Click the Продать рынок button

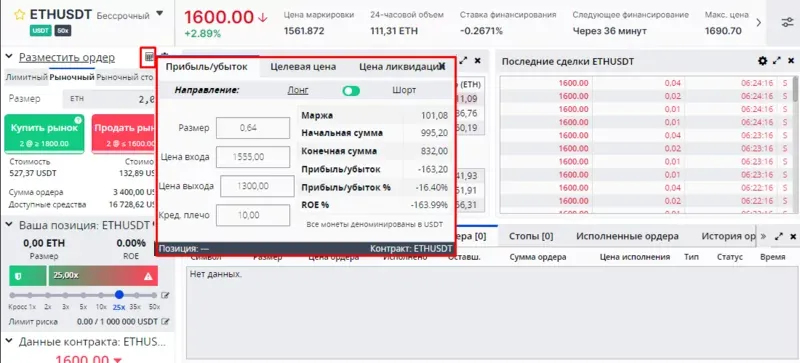coord(123,134)
